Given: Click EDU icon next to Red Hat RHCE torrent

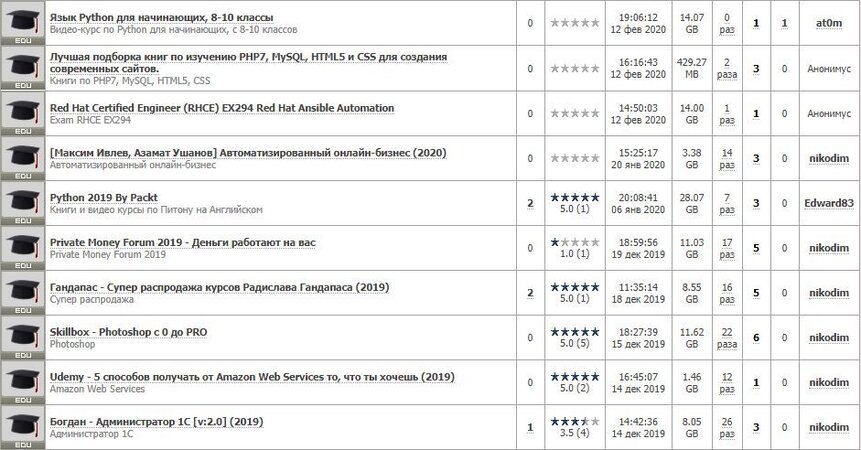Looking at the screenshot, I should 21,113.
